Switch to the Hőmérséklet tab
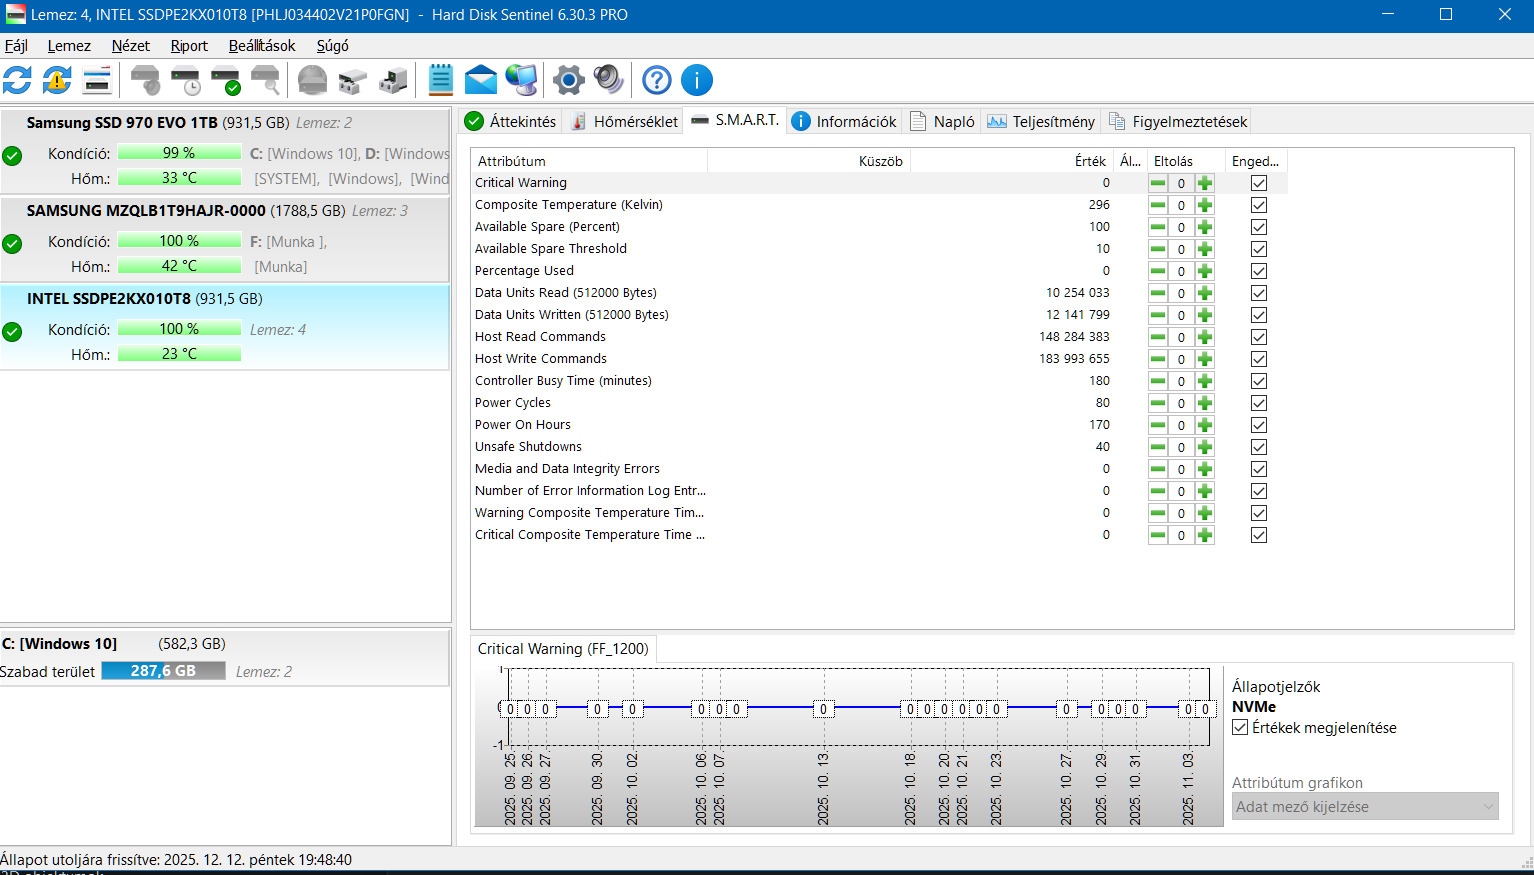Screen dimensions: 1534x875 [624, 122]
